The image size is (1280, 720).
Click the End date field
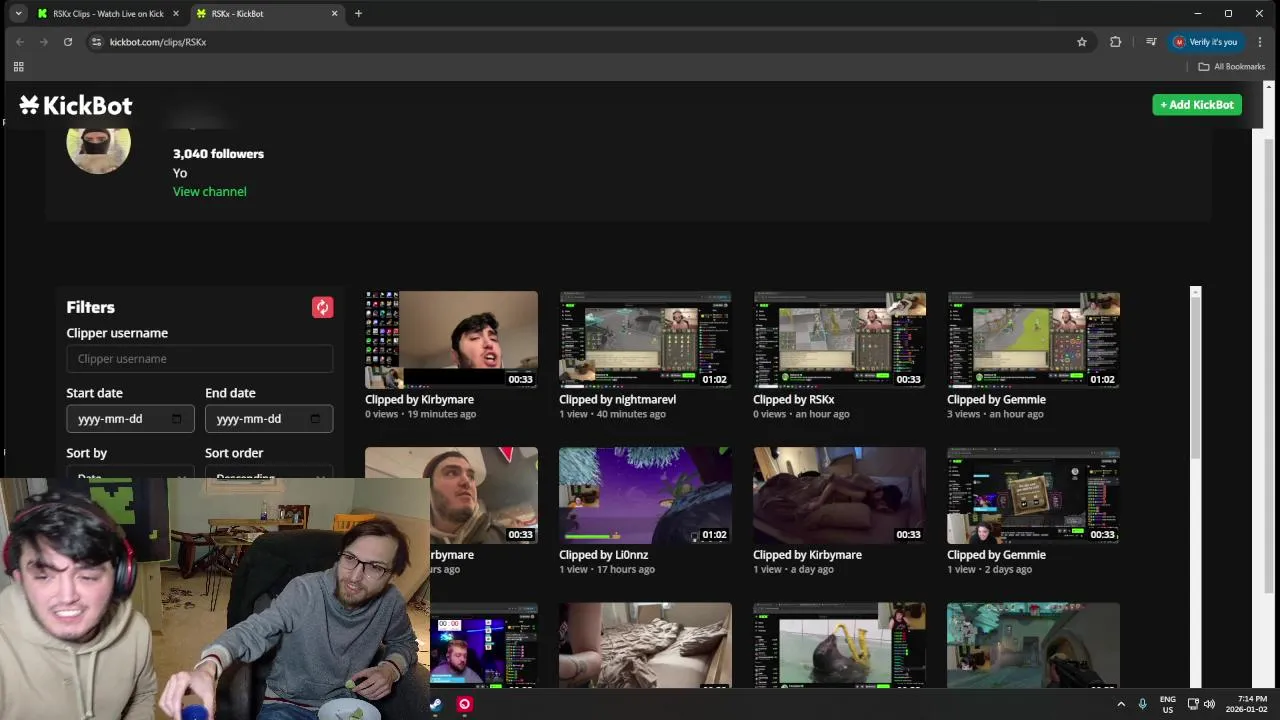[269, 419]
